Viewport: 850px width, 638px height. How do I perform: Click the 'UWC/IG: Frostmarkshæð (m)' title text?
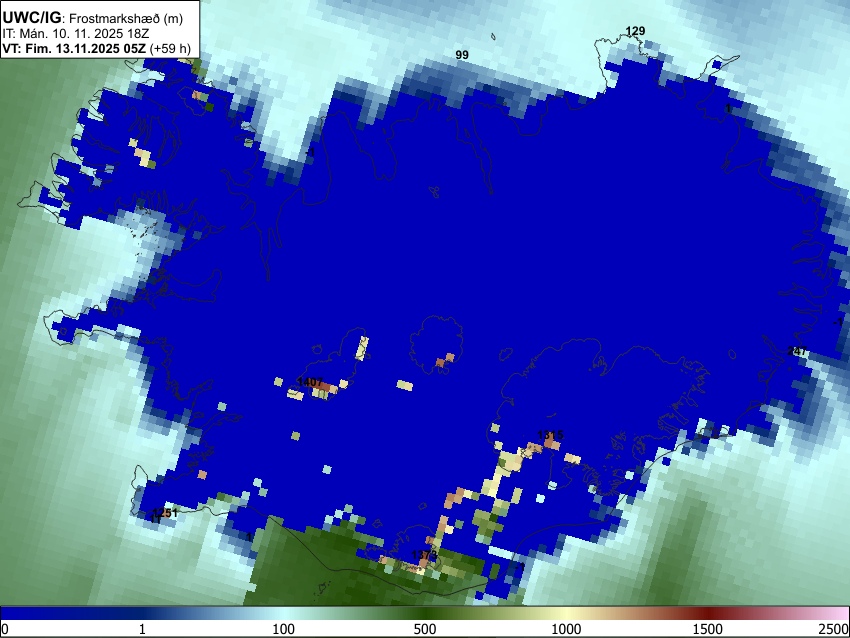[92, 18]
